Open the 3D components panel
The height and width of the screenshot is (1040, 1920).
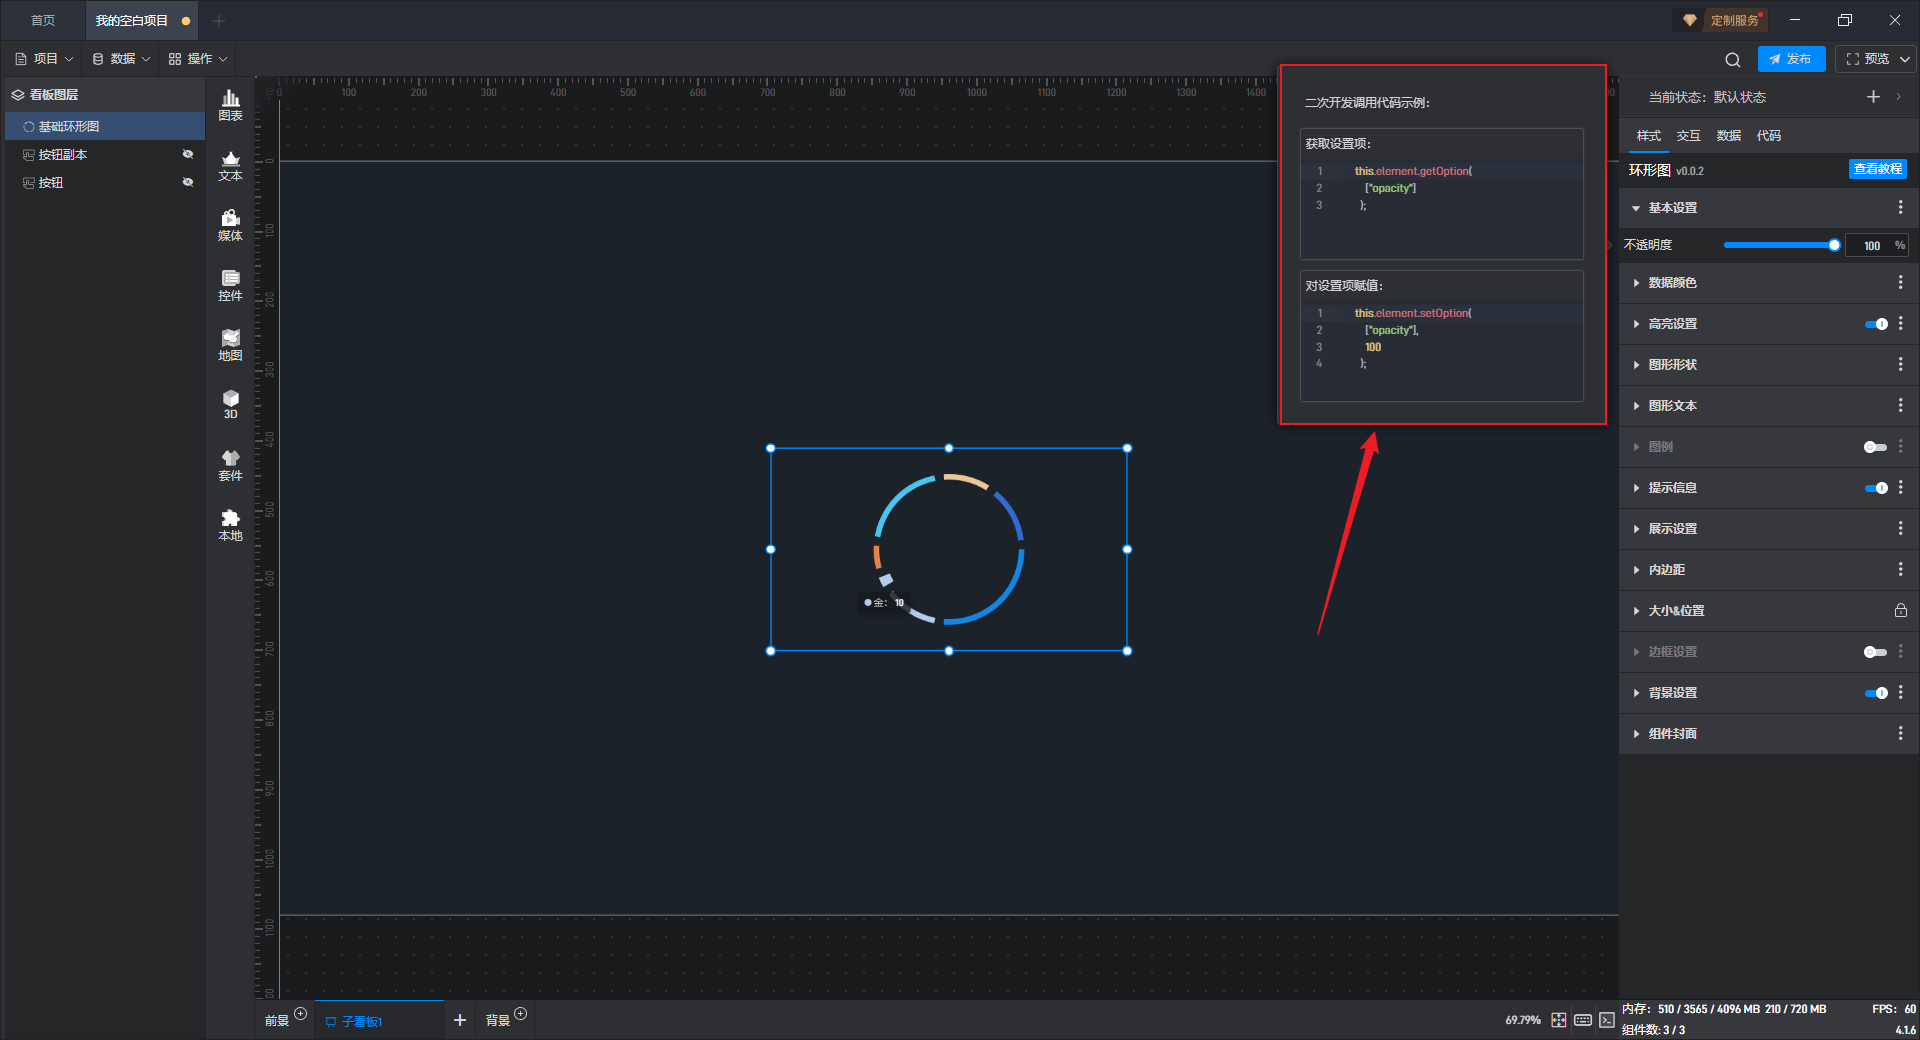[x=230, y=403]
